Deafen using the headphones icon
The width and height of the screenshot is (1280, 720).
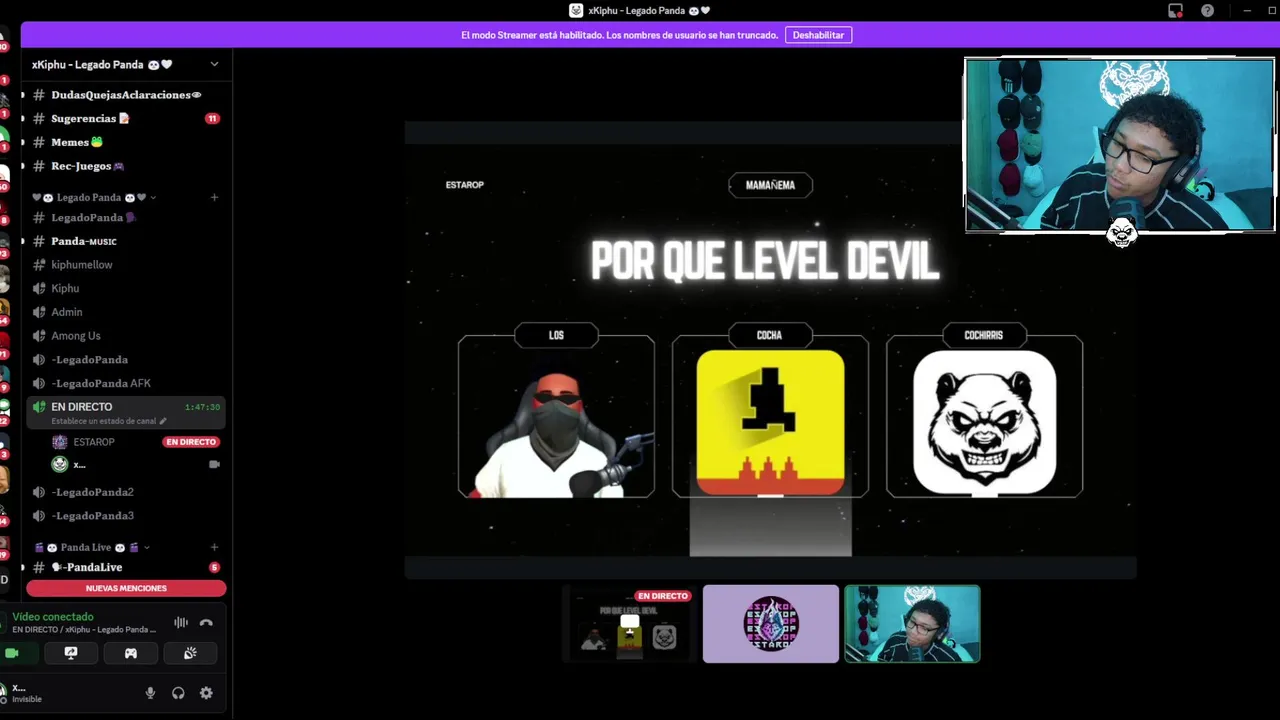click(178, 693)
